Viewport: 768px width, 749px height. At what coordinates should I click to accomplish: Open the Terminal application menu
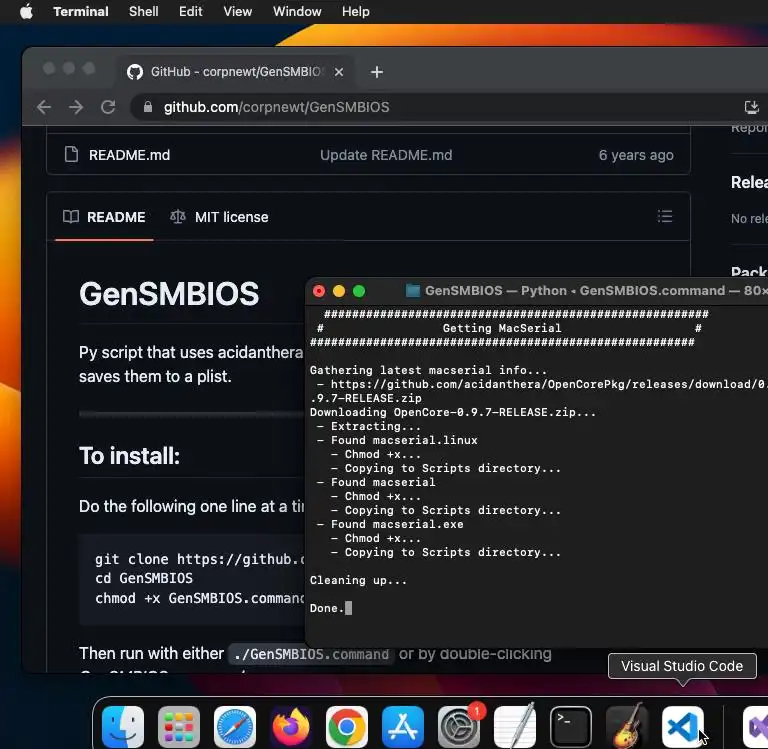(81, 11)
